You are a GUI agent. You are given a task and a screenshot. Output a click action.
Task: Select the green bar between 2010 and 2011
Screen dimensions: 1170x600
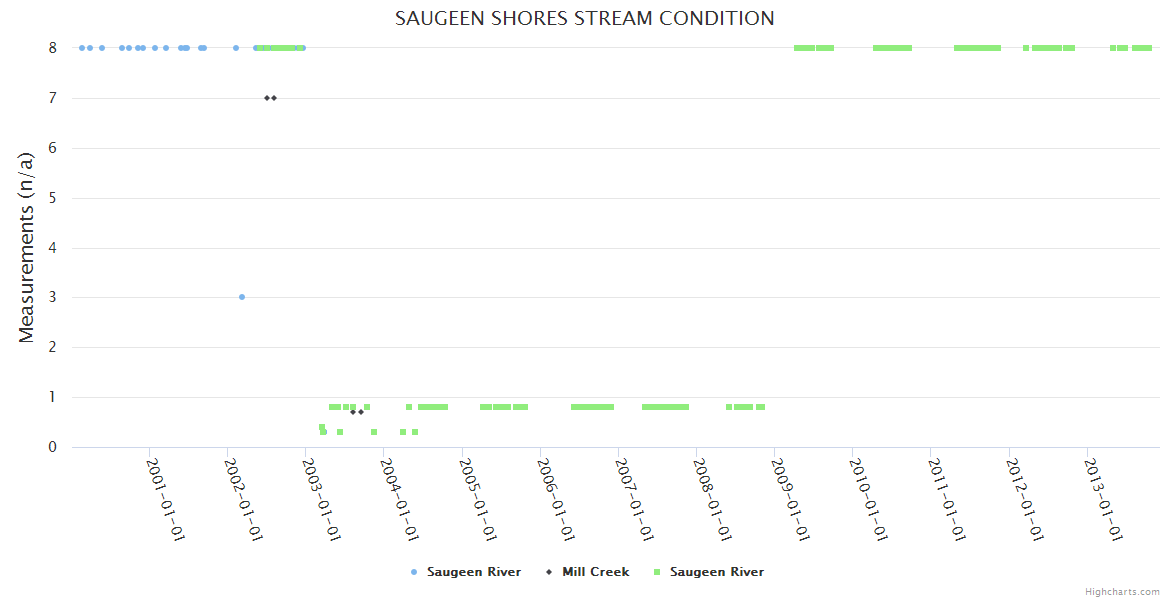(x=892, y=48)
